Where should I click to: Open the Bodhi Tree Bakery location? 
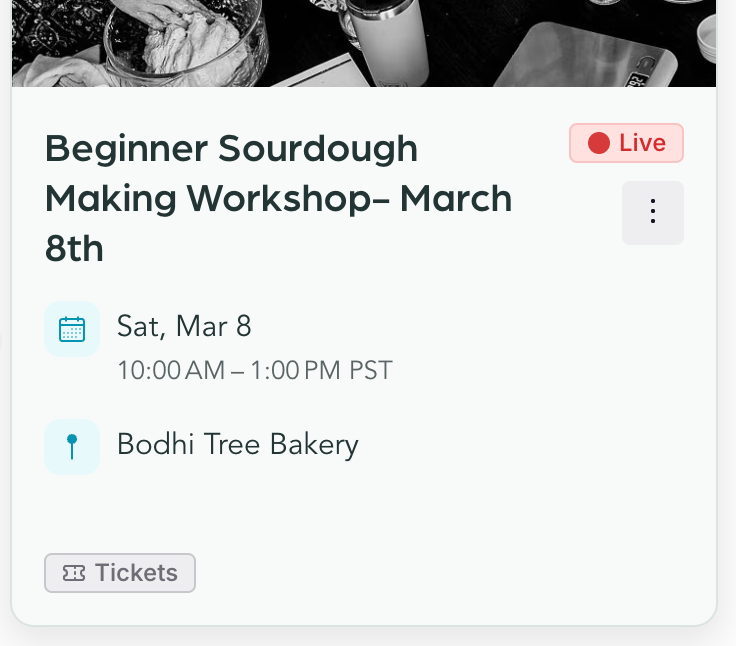(237, 444)
